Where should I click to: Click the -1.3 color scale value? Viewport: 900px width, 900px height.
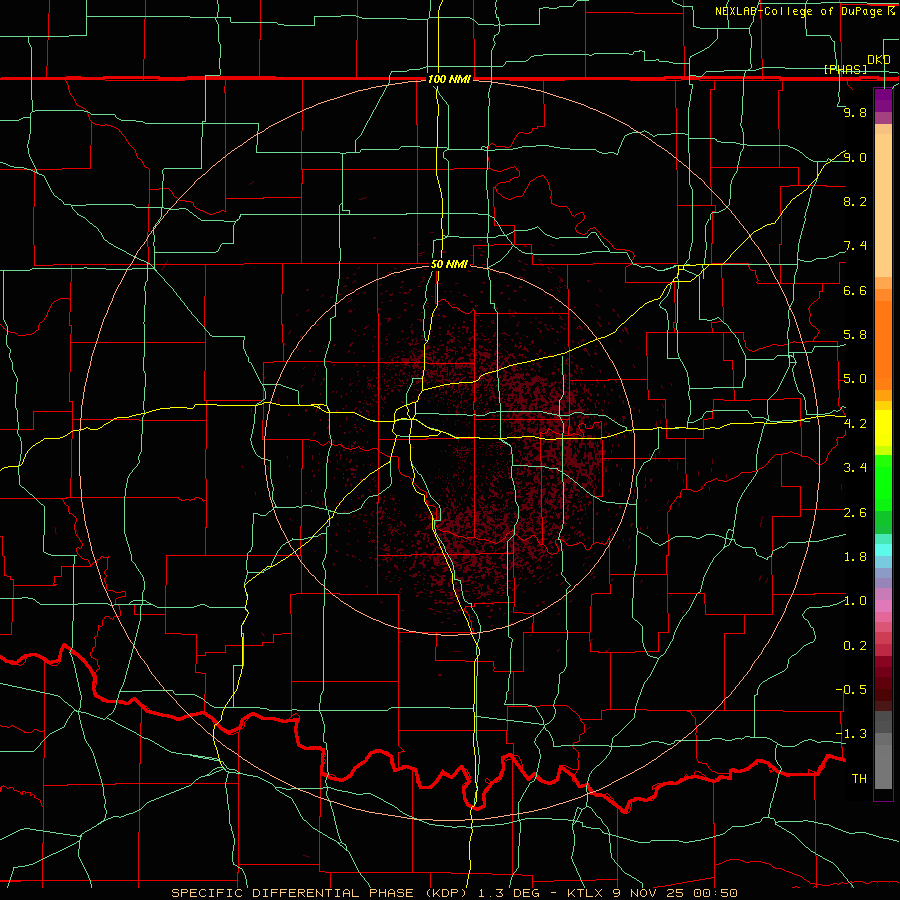[x=851, y=734]
